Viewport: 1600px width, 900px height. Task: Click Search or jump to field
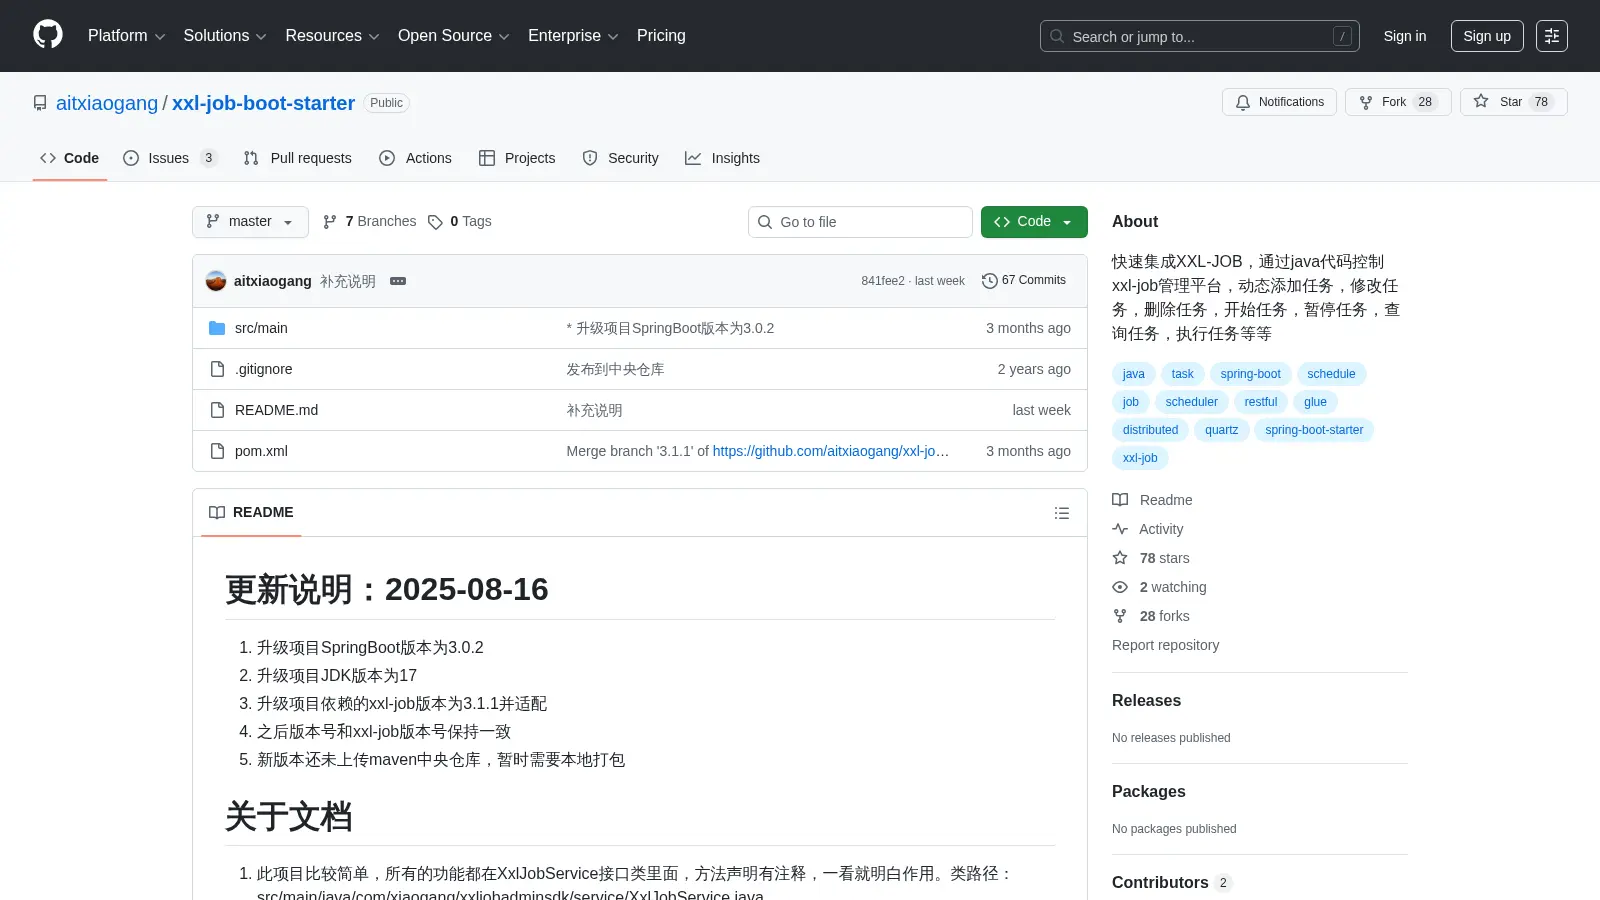tap(1200, 36)
